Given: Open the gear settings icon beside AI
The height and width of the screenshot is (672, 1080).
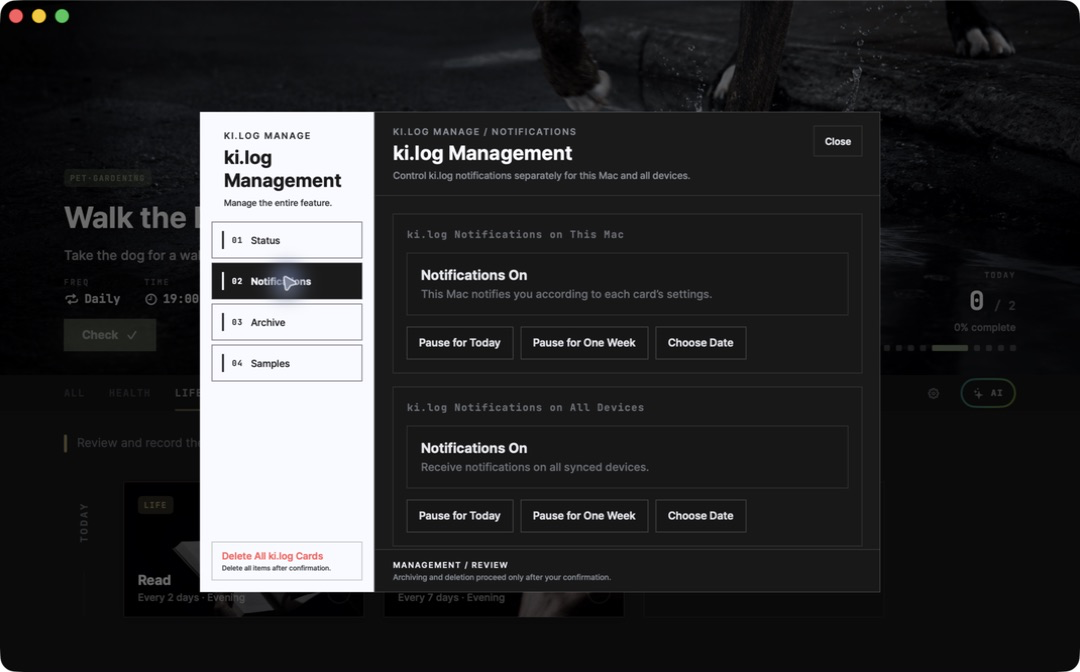Looking at the screenshot, I should pyautogui.click(x=933, y=393).
